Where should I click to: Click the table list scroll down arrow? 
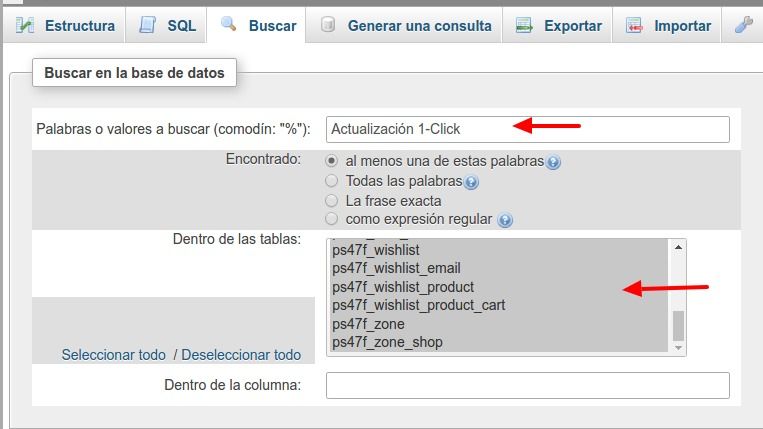[x=678, y=348]
